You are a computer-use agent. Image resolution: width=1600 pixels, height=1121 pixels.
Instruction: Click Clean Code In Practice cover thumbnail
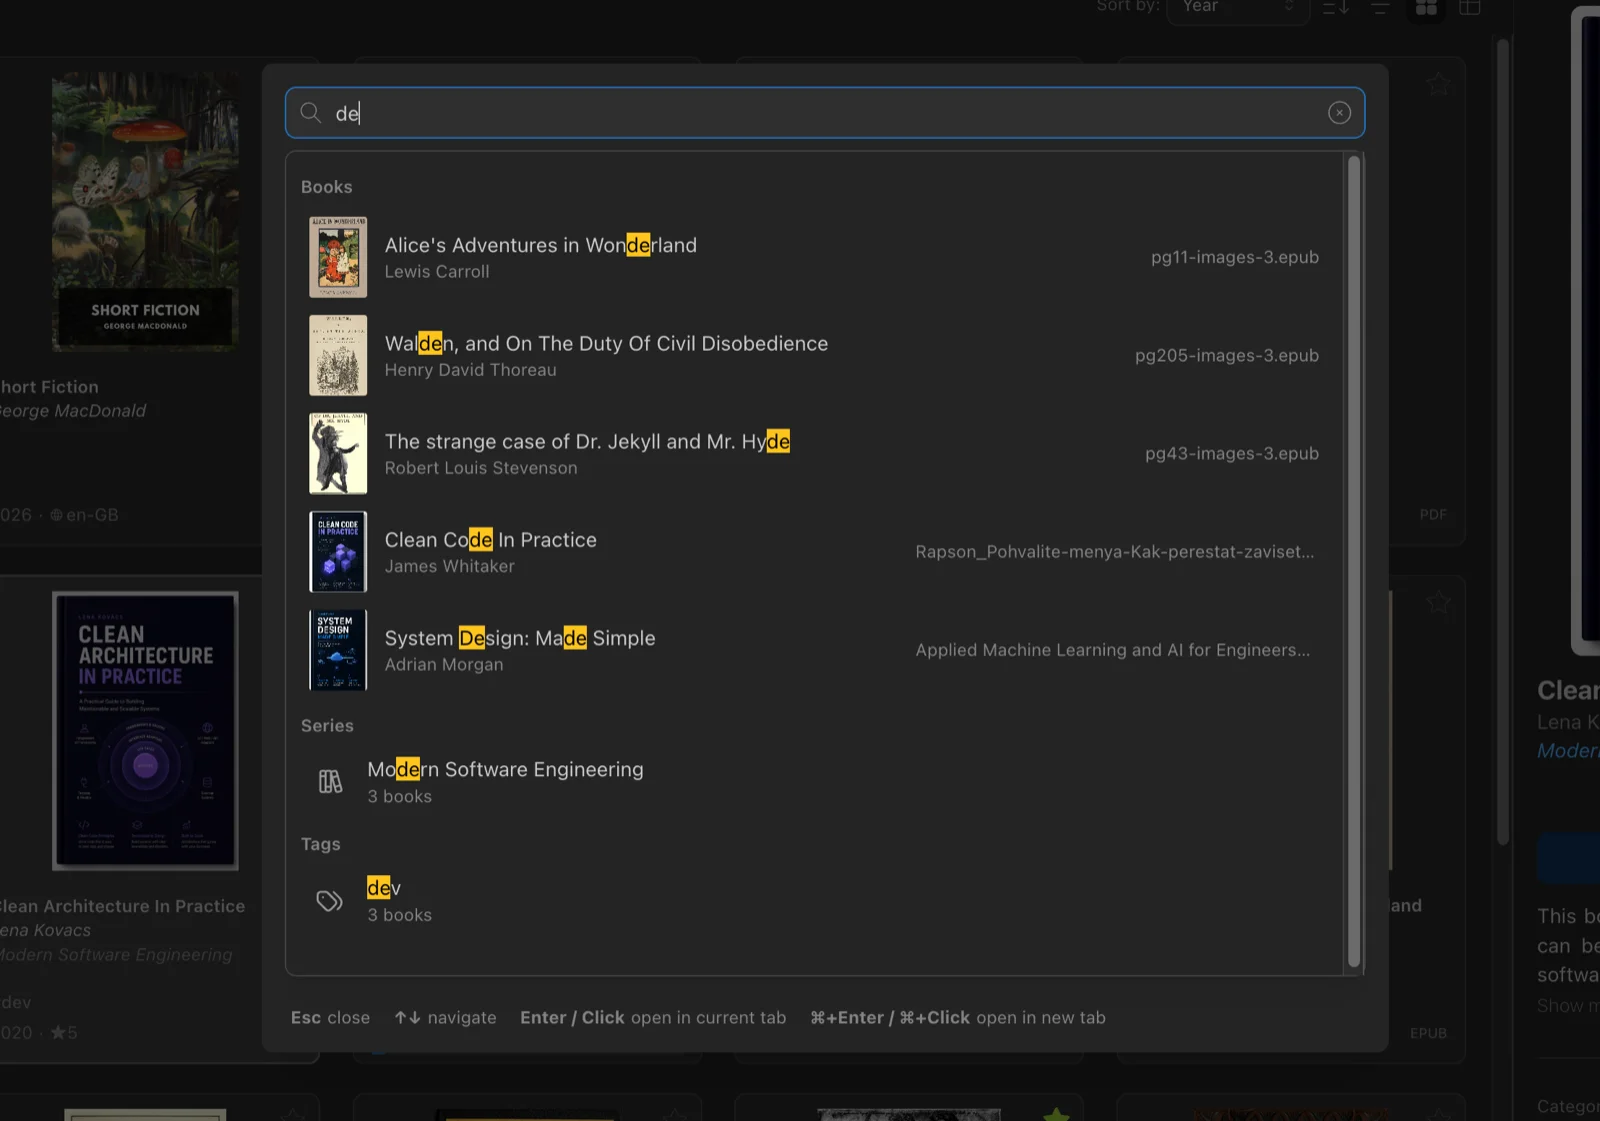tap(338, 551)
